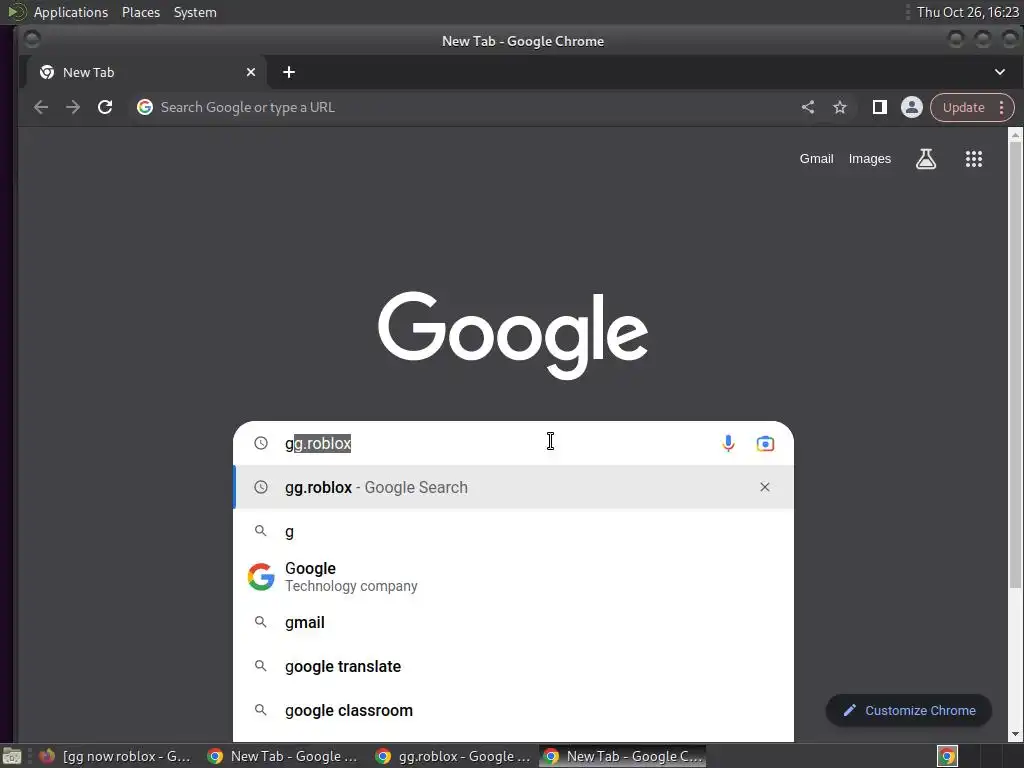Click the Share this page icon
The height and width of the screenshot is (768, 1024).
point(808,107)
